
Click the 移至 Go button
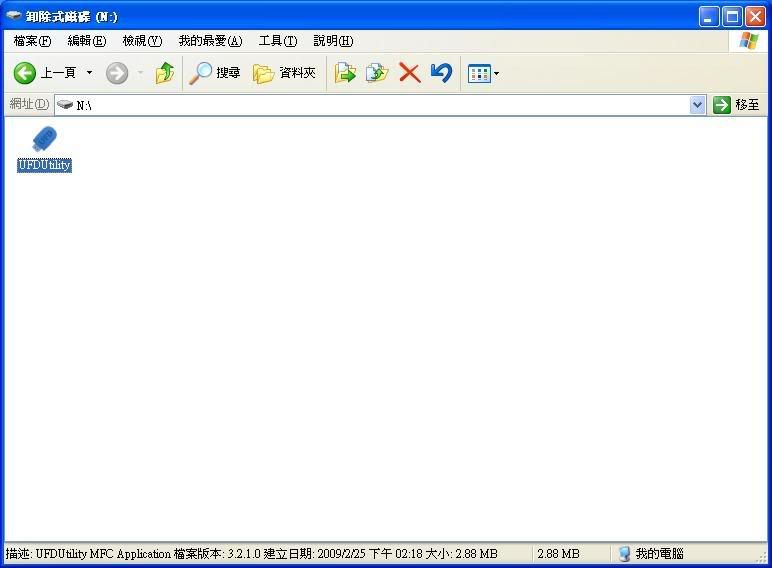tap(736, 105)
